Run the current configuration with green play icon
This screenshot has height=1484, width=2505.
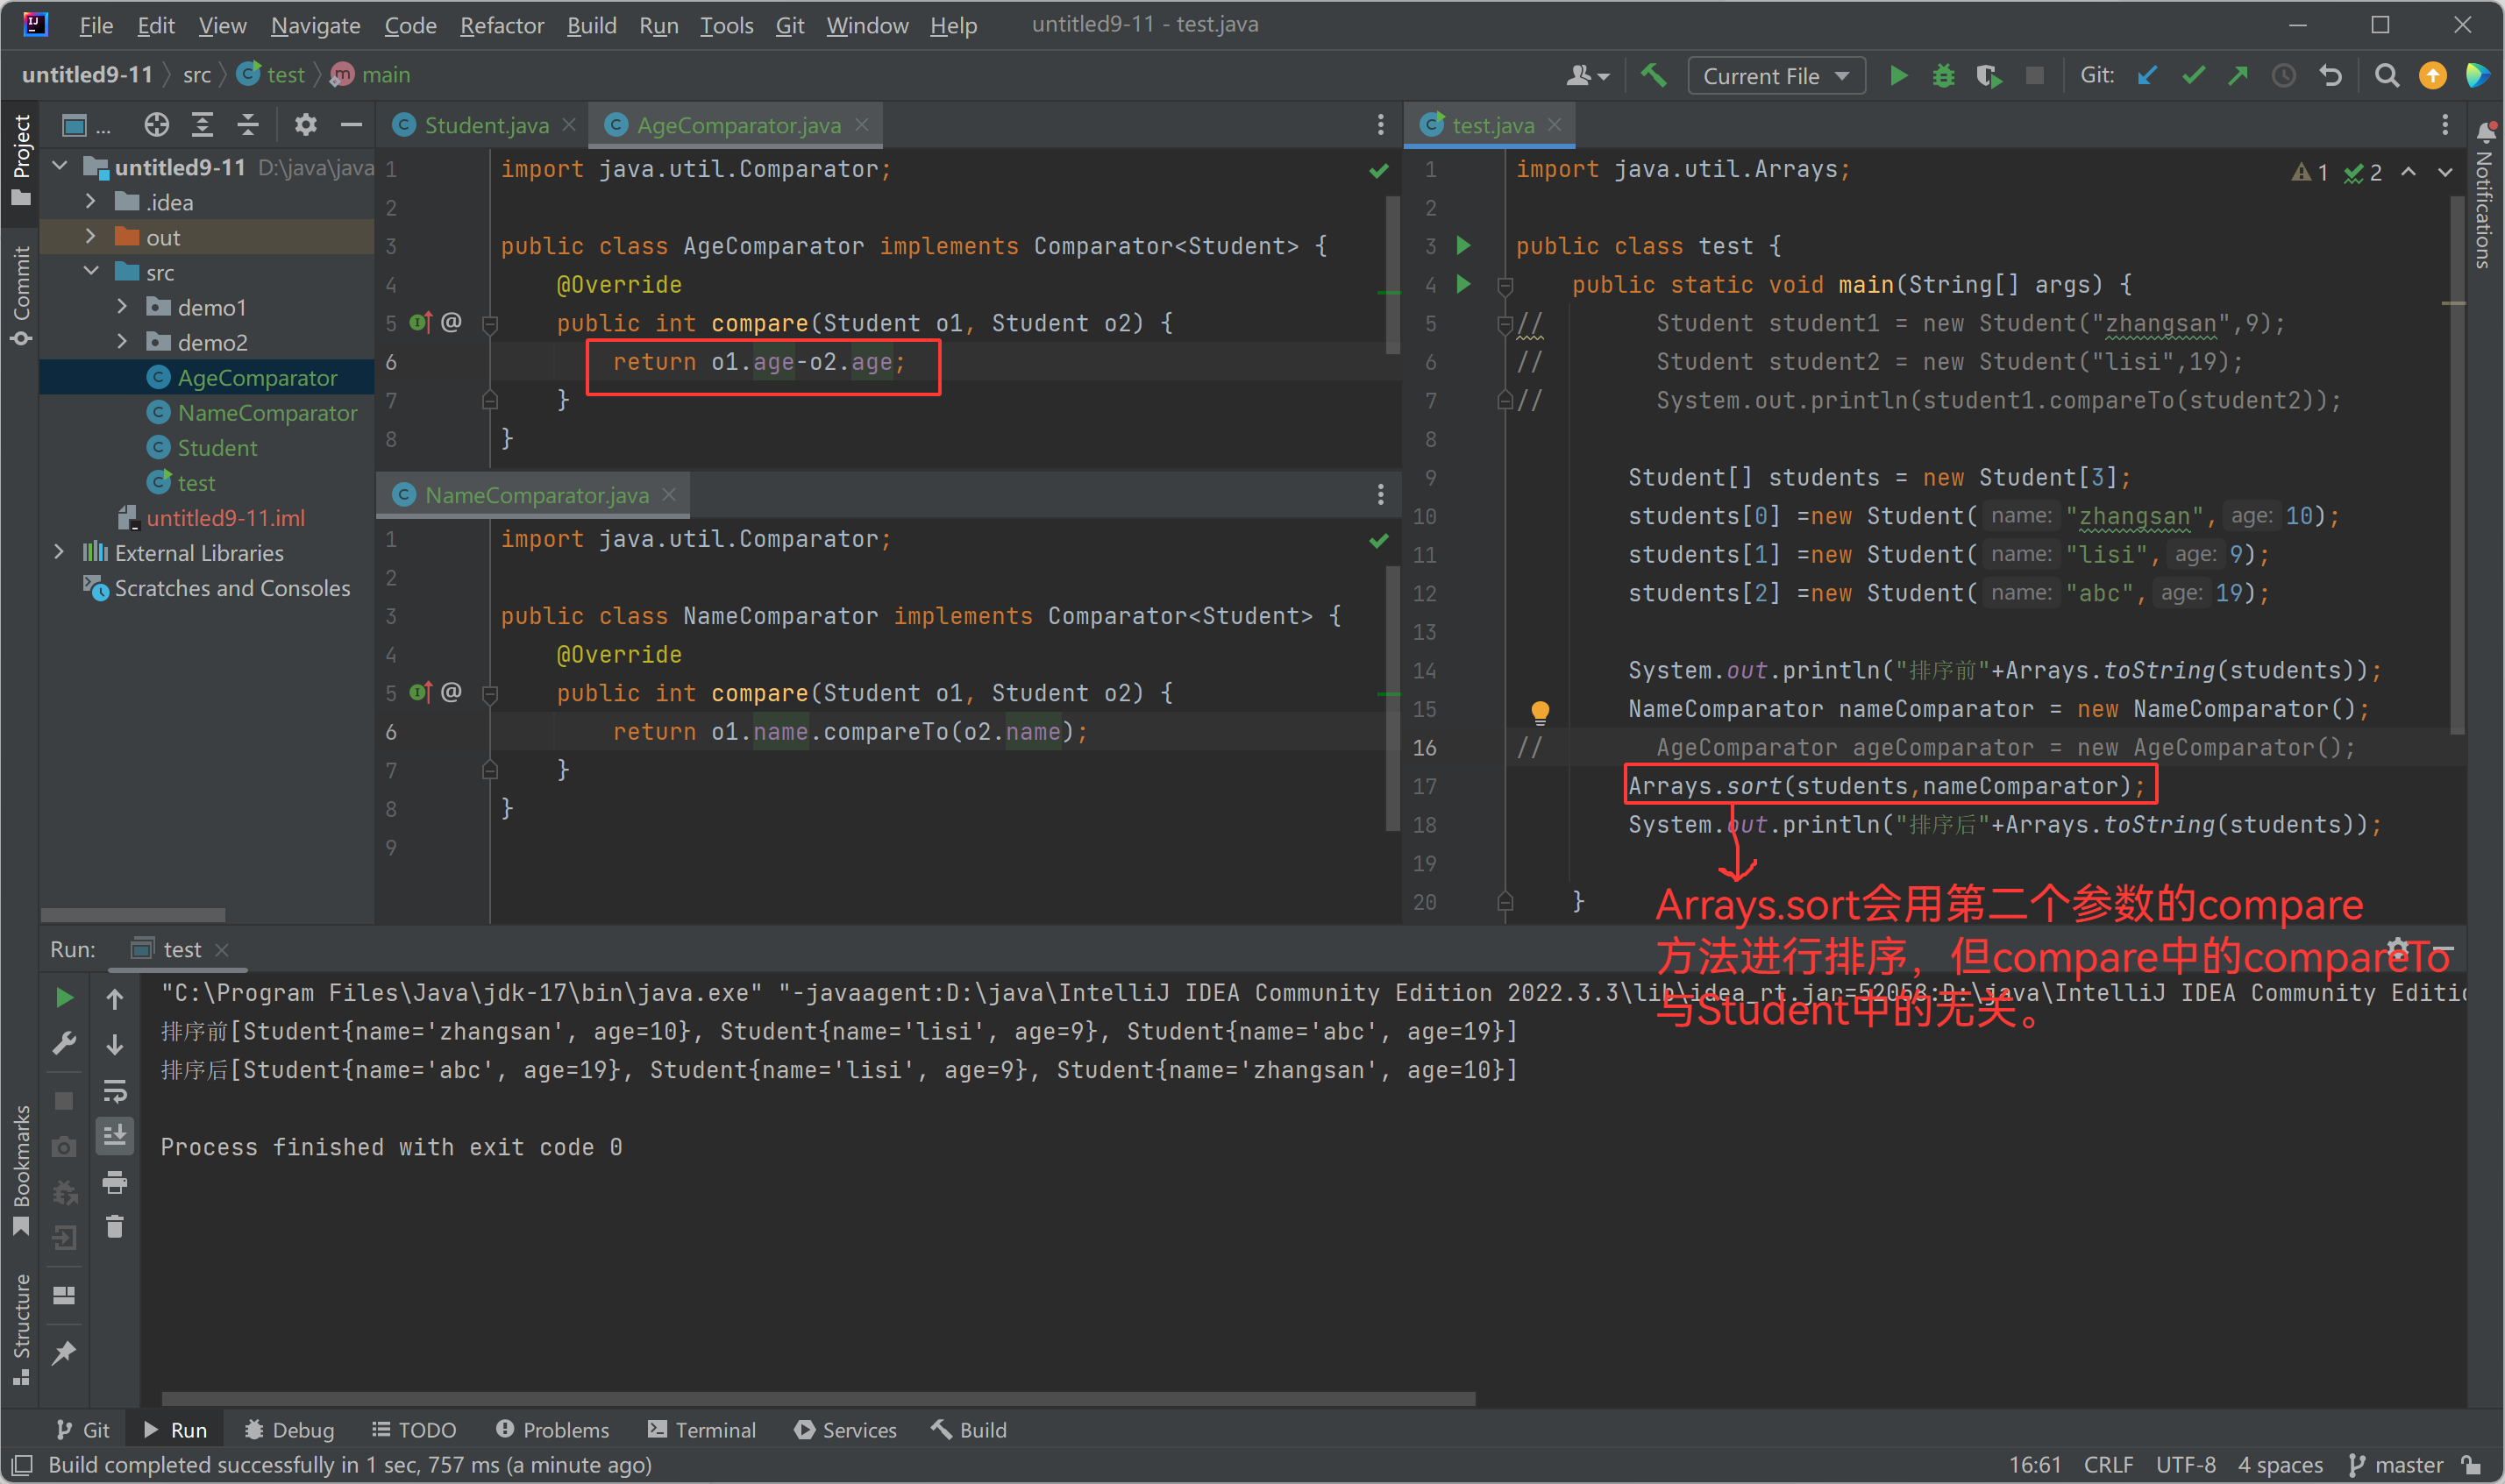(1898, 75)
